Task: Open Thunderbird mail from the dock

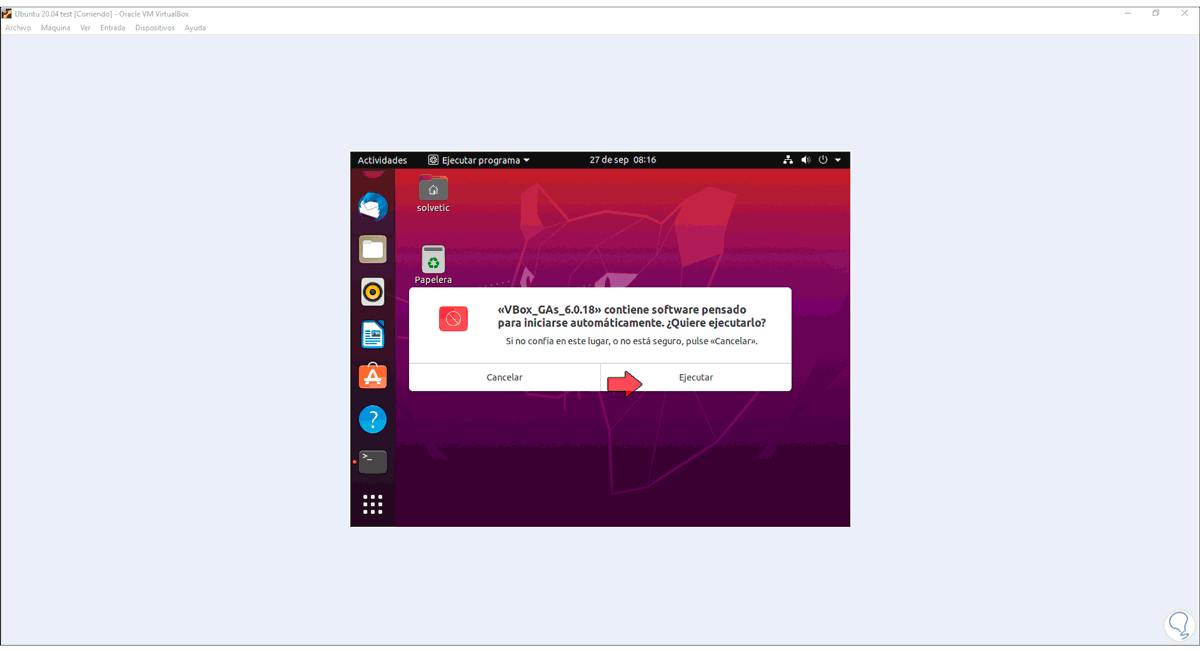Action: pos(373,207)
